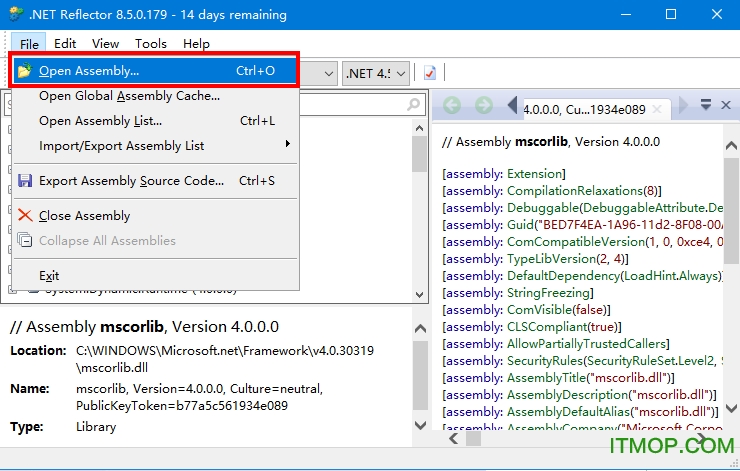Click the CLSCompliant attribute link

pos(547,327)
